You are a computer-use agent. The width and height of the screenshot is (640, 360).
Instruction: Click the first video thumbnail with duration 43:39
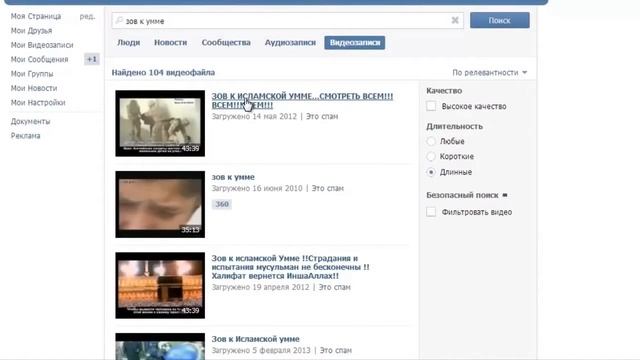(160, 123)
